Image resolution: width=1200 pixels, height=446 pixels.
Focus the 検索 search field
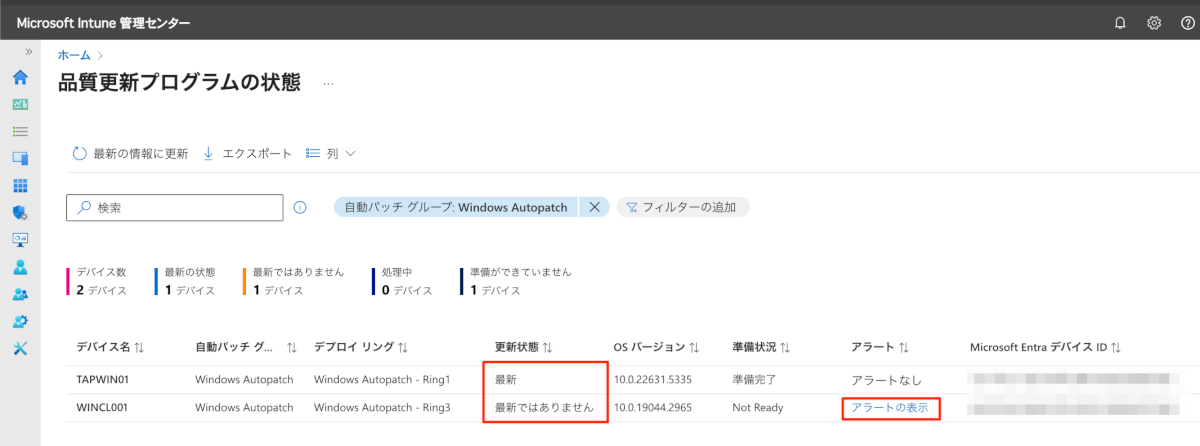coord(175,207)
